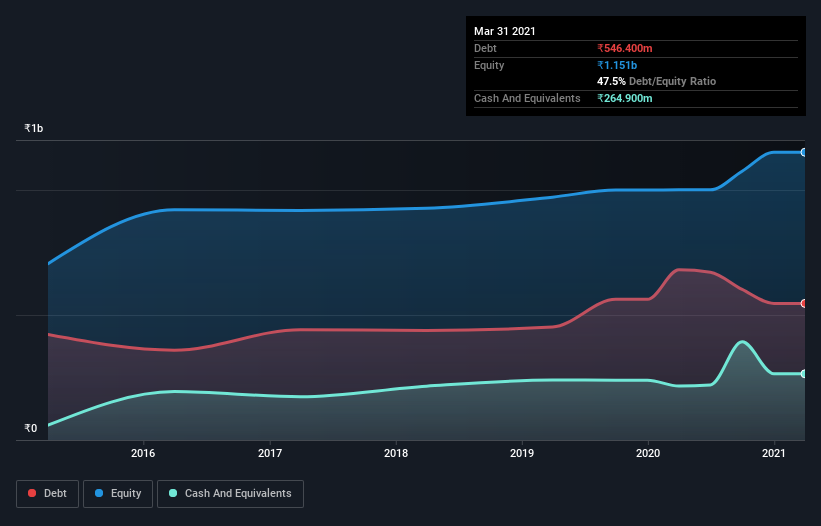Click the 47.5% Debt/Equity Ratio text
The height and width of the screenshot is (526, 821).
point(657,81)
